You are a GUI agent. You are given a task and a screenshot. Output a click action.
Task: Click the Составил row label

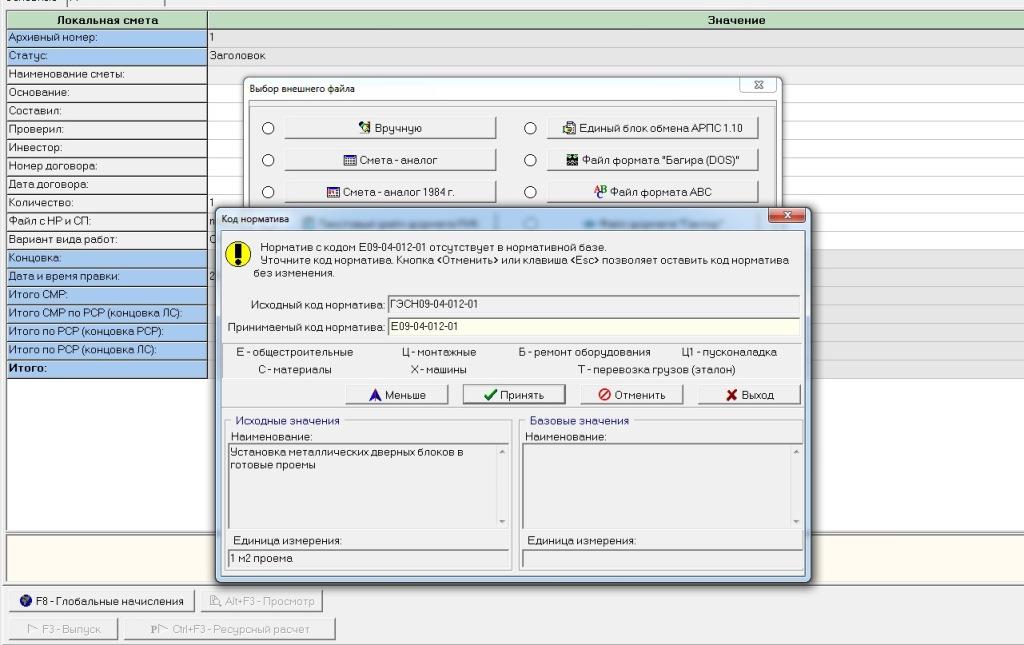107,111
